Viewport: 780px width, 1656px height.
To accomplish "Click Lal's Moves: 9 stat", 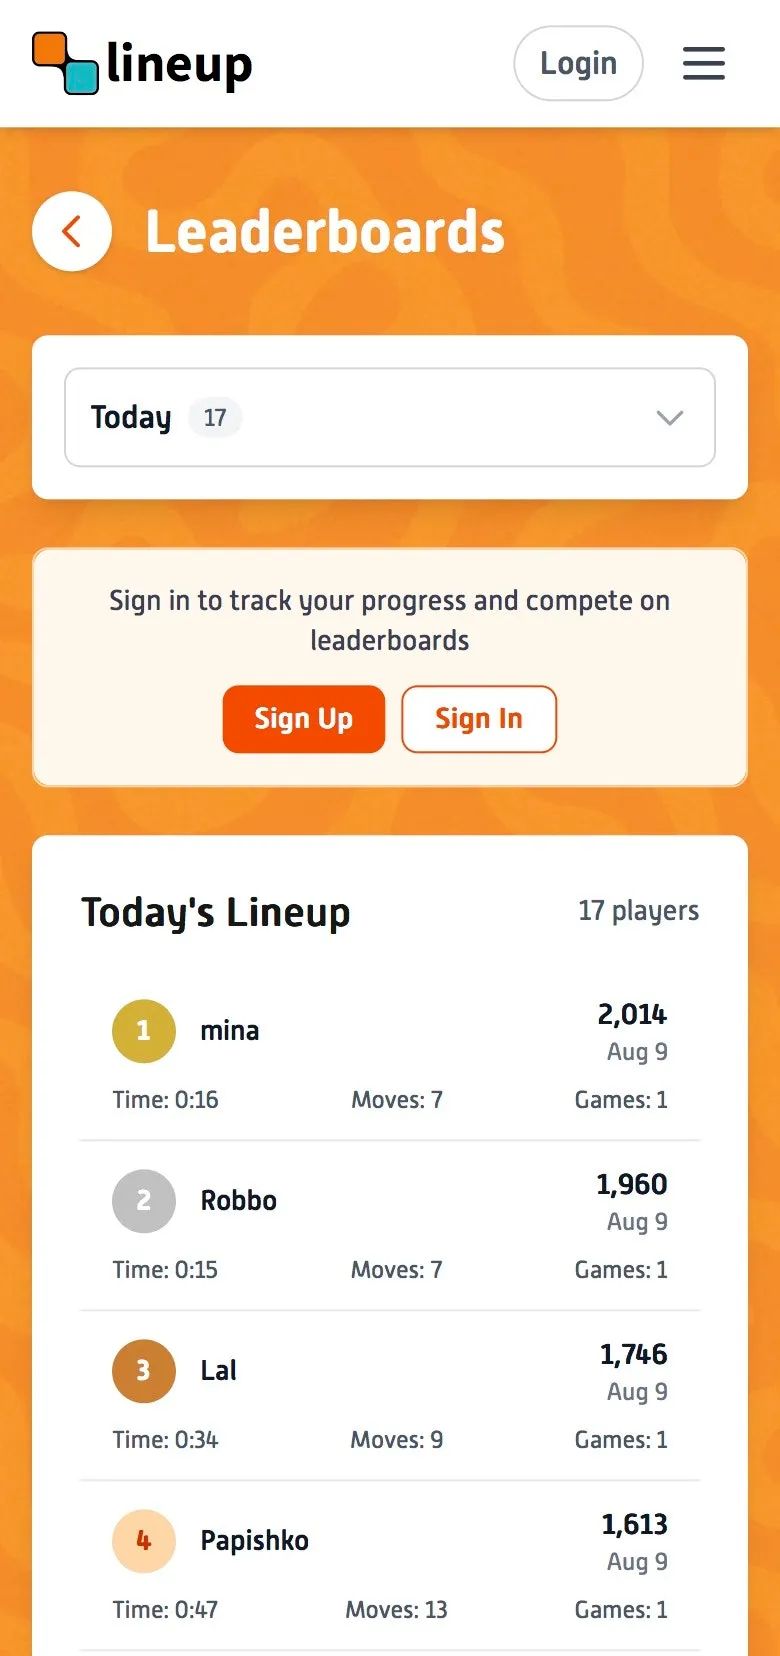I will [x=396, y=1439].
